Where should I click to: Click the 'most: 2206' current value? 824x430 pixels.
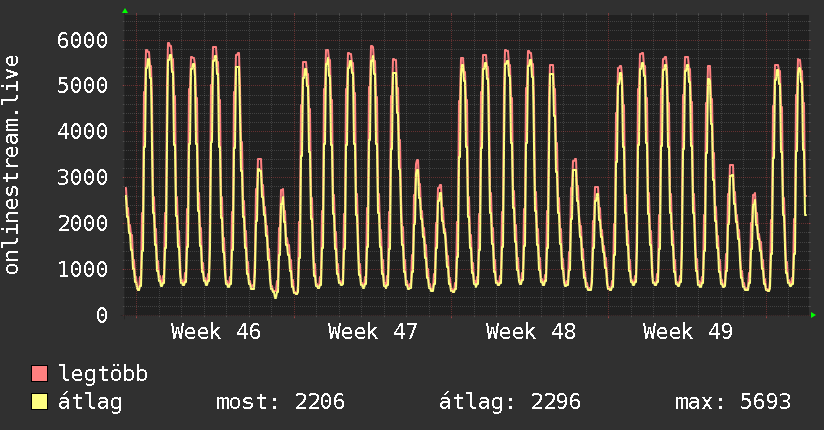coord(280,403)
